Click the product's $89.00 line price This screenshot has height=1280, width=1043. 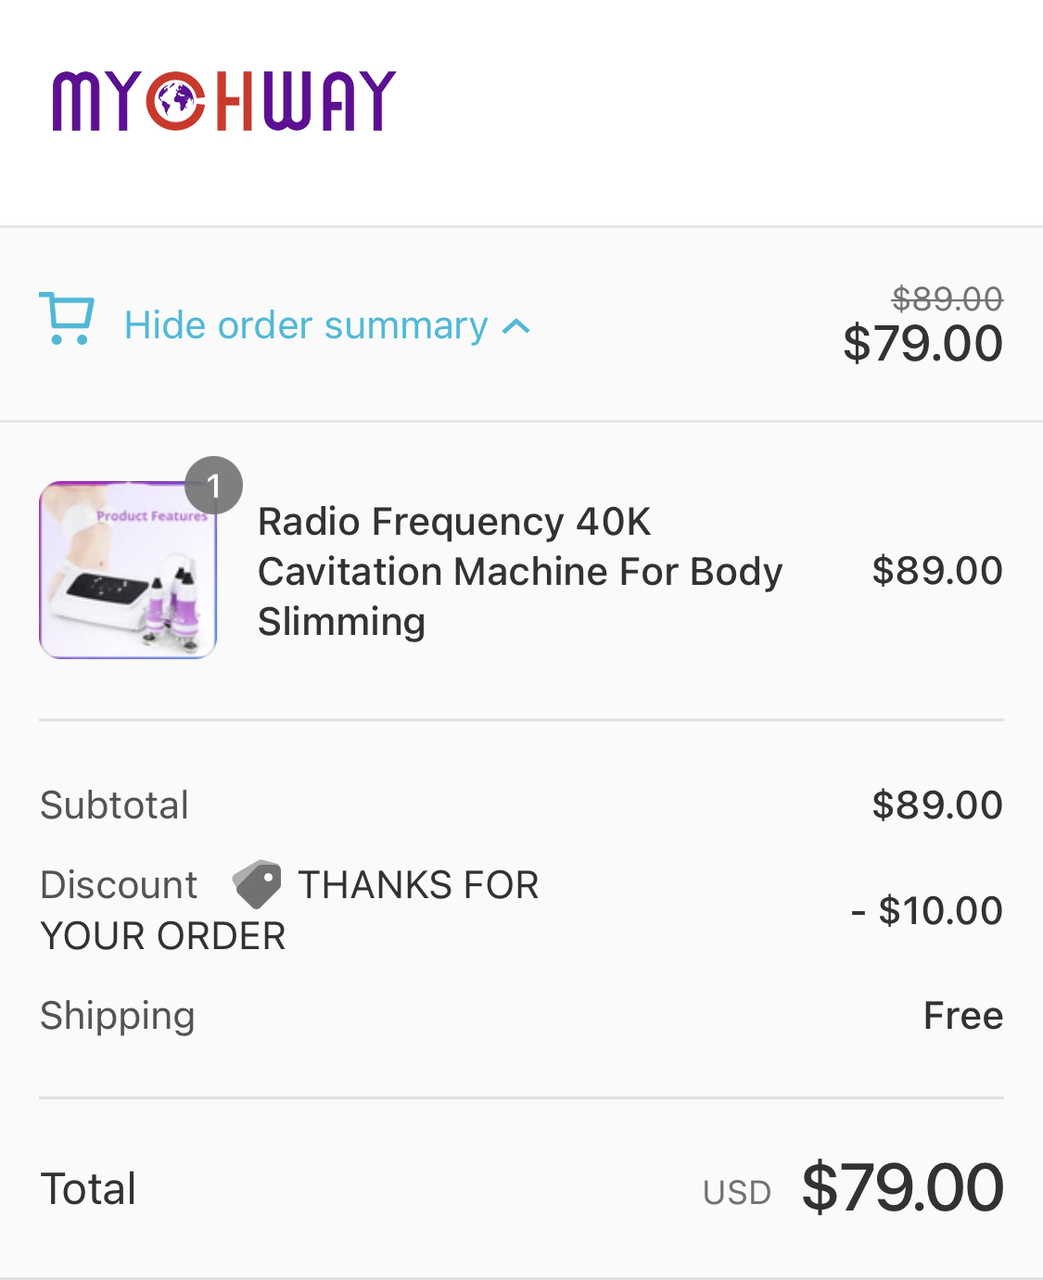point(936,571)
